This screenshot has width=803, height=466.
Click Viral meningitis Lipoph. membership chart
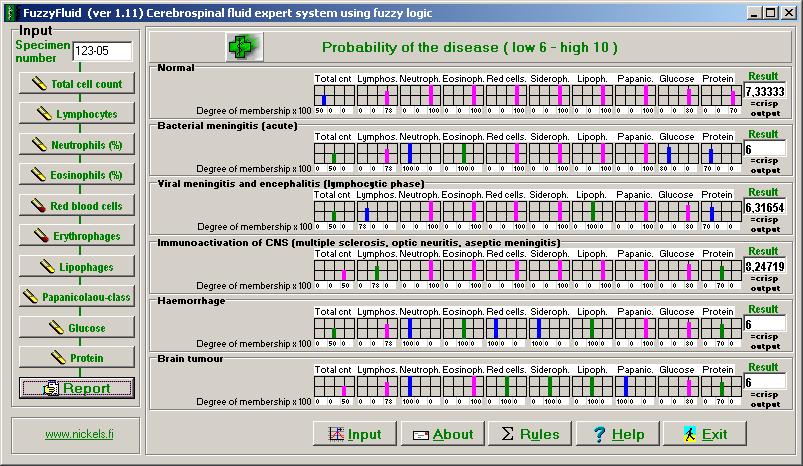pyautogui.click(x=592, y=211)
